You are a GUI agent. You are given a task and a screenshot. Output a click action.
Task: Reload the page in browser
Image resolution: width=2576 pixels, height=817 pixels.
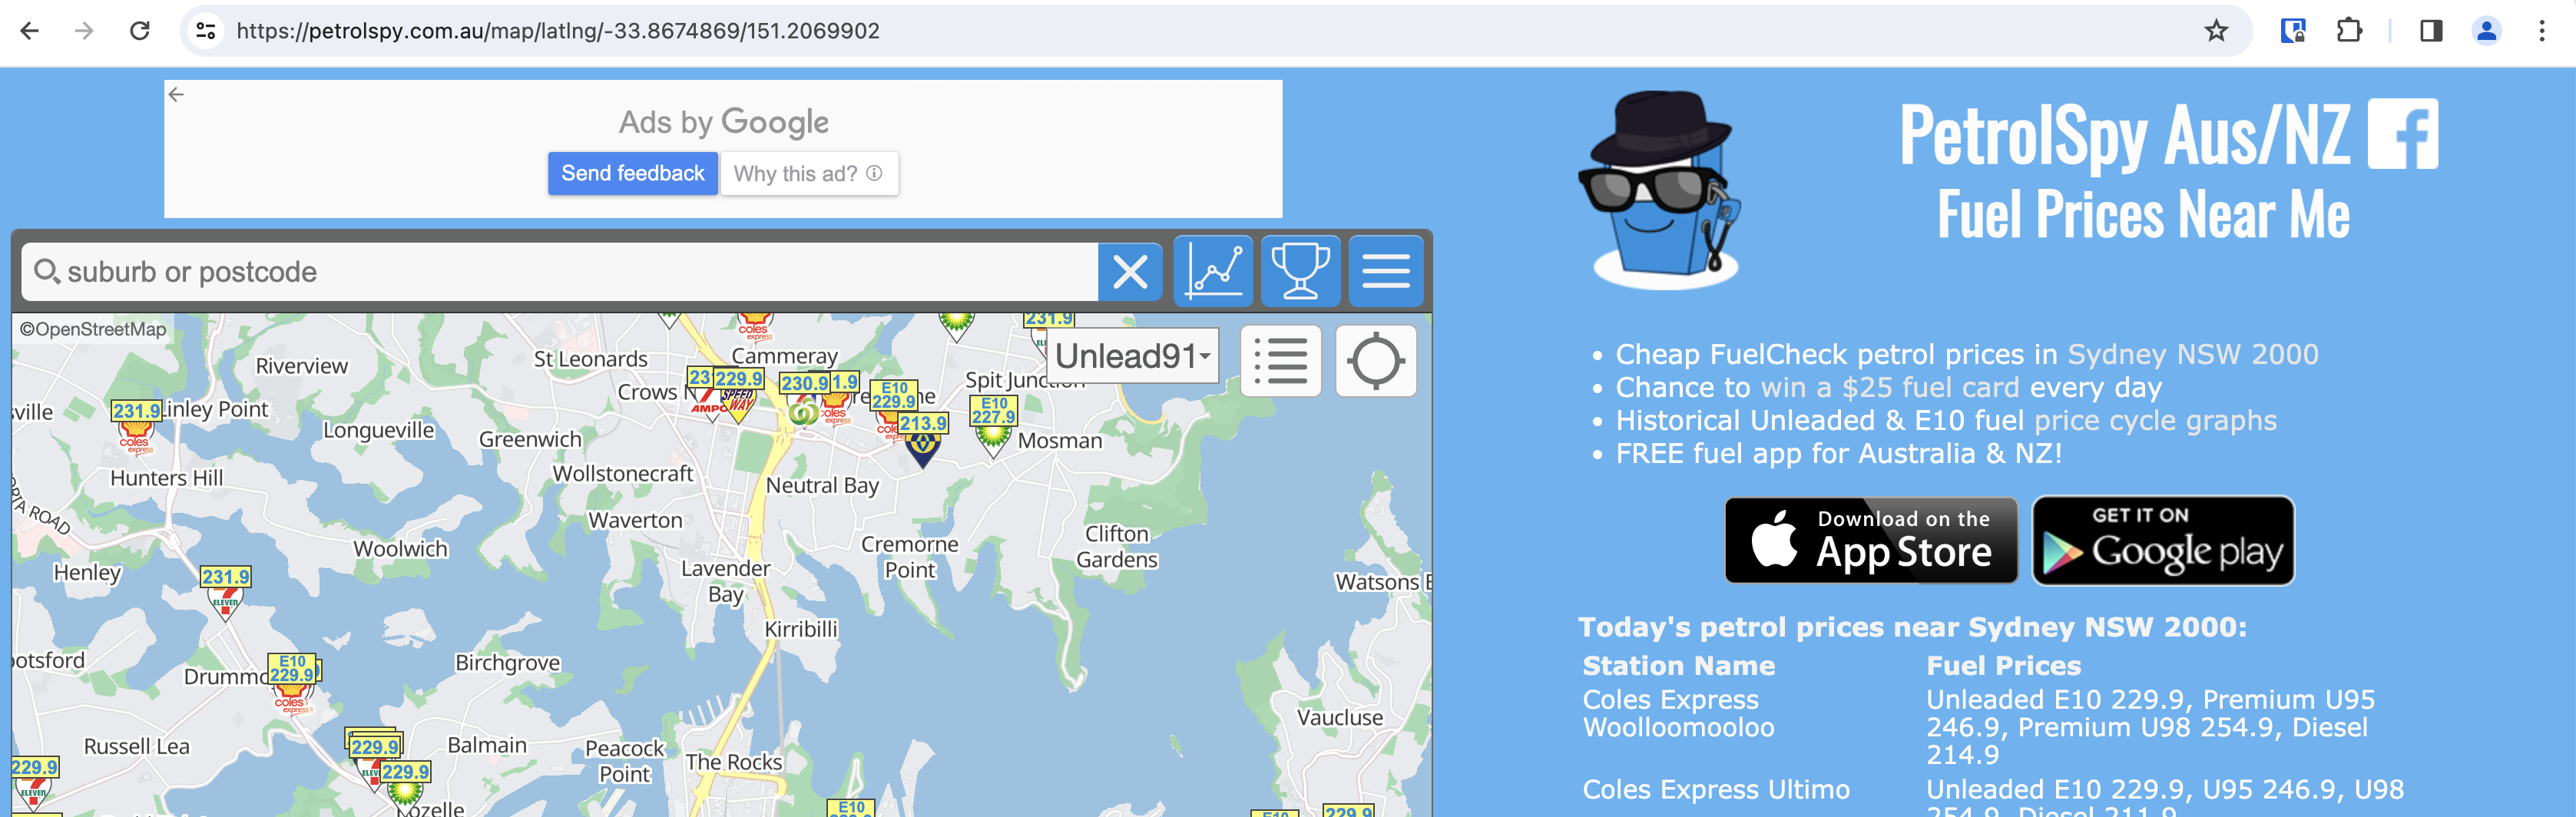pyautogui.click(x=140, y=31)
